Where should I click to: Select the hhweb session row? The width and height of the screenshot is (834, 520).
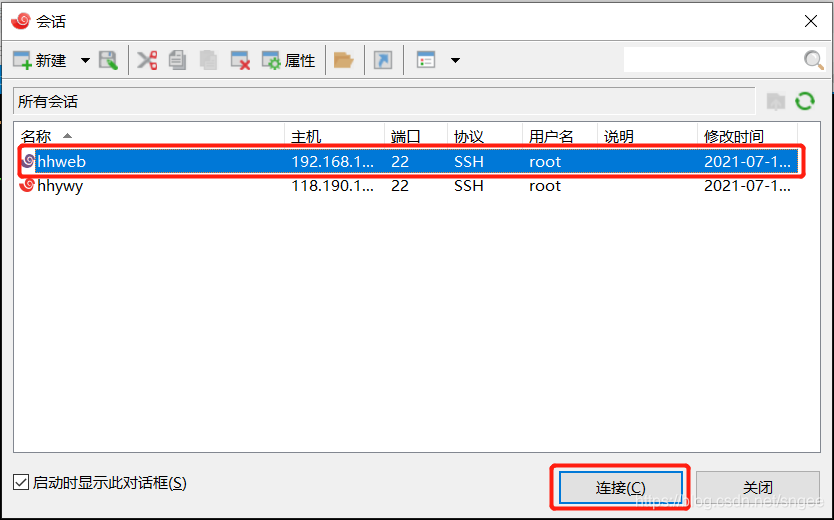pos(408,162)
